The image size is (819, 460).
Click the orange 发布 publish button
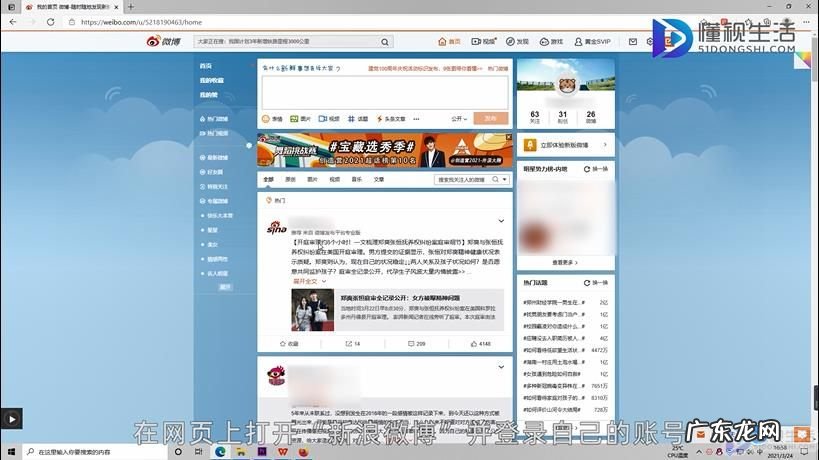[x=490, y=119]
